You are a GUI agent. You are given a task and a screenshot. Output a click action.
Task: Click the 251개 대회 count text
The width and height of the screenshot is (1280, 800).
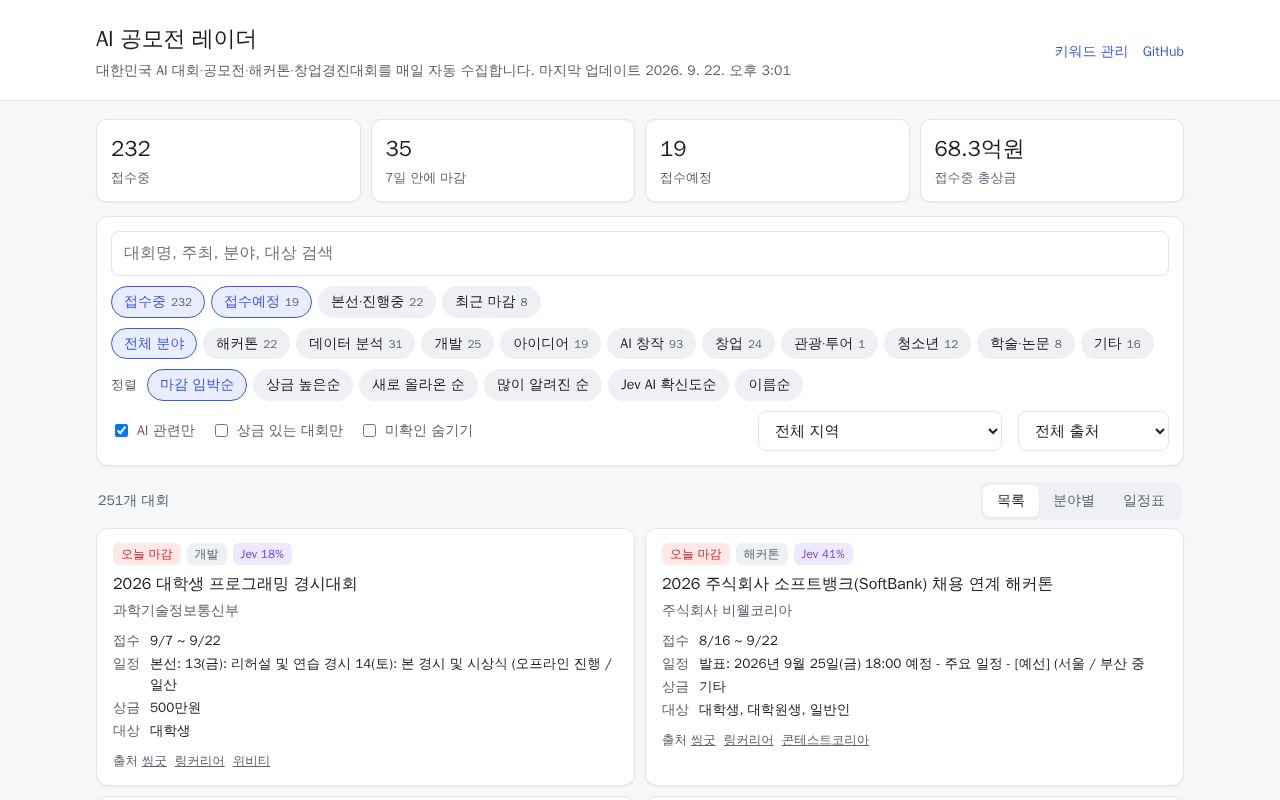pos(133,501)
